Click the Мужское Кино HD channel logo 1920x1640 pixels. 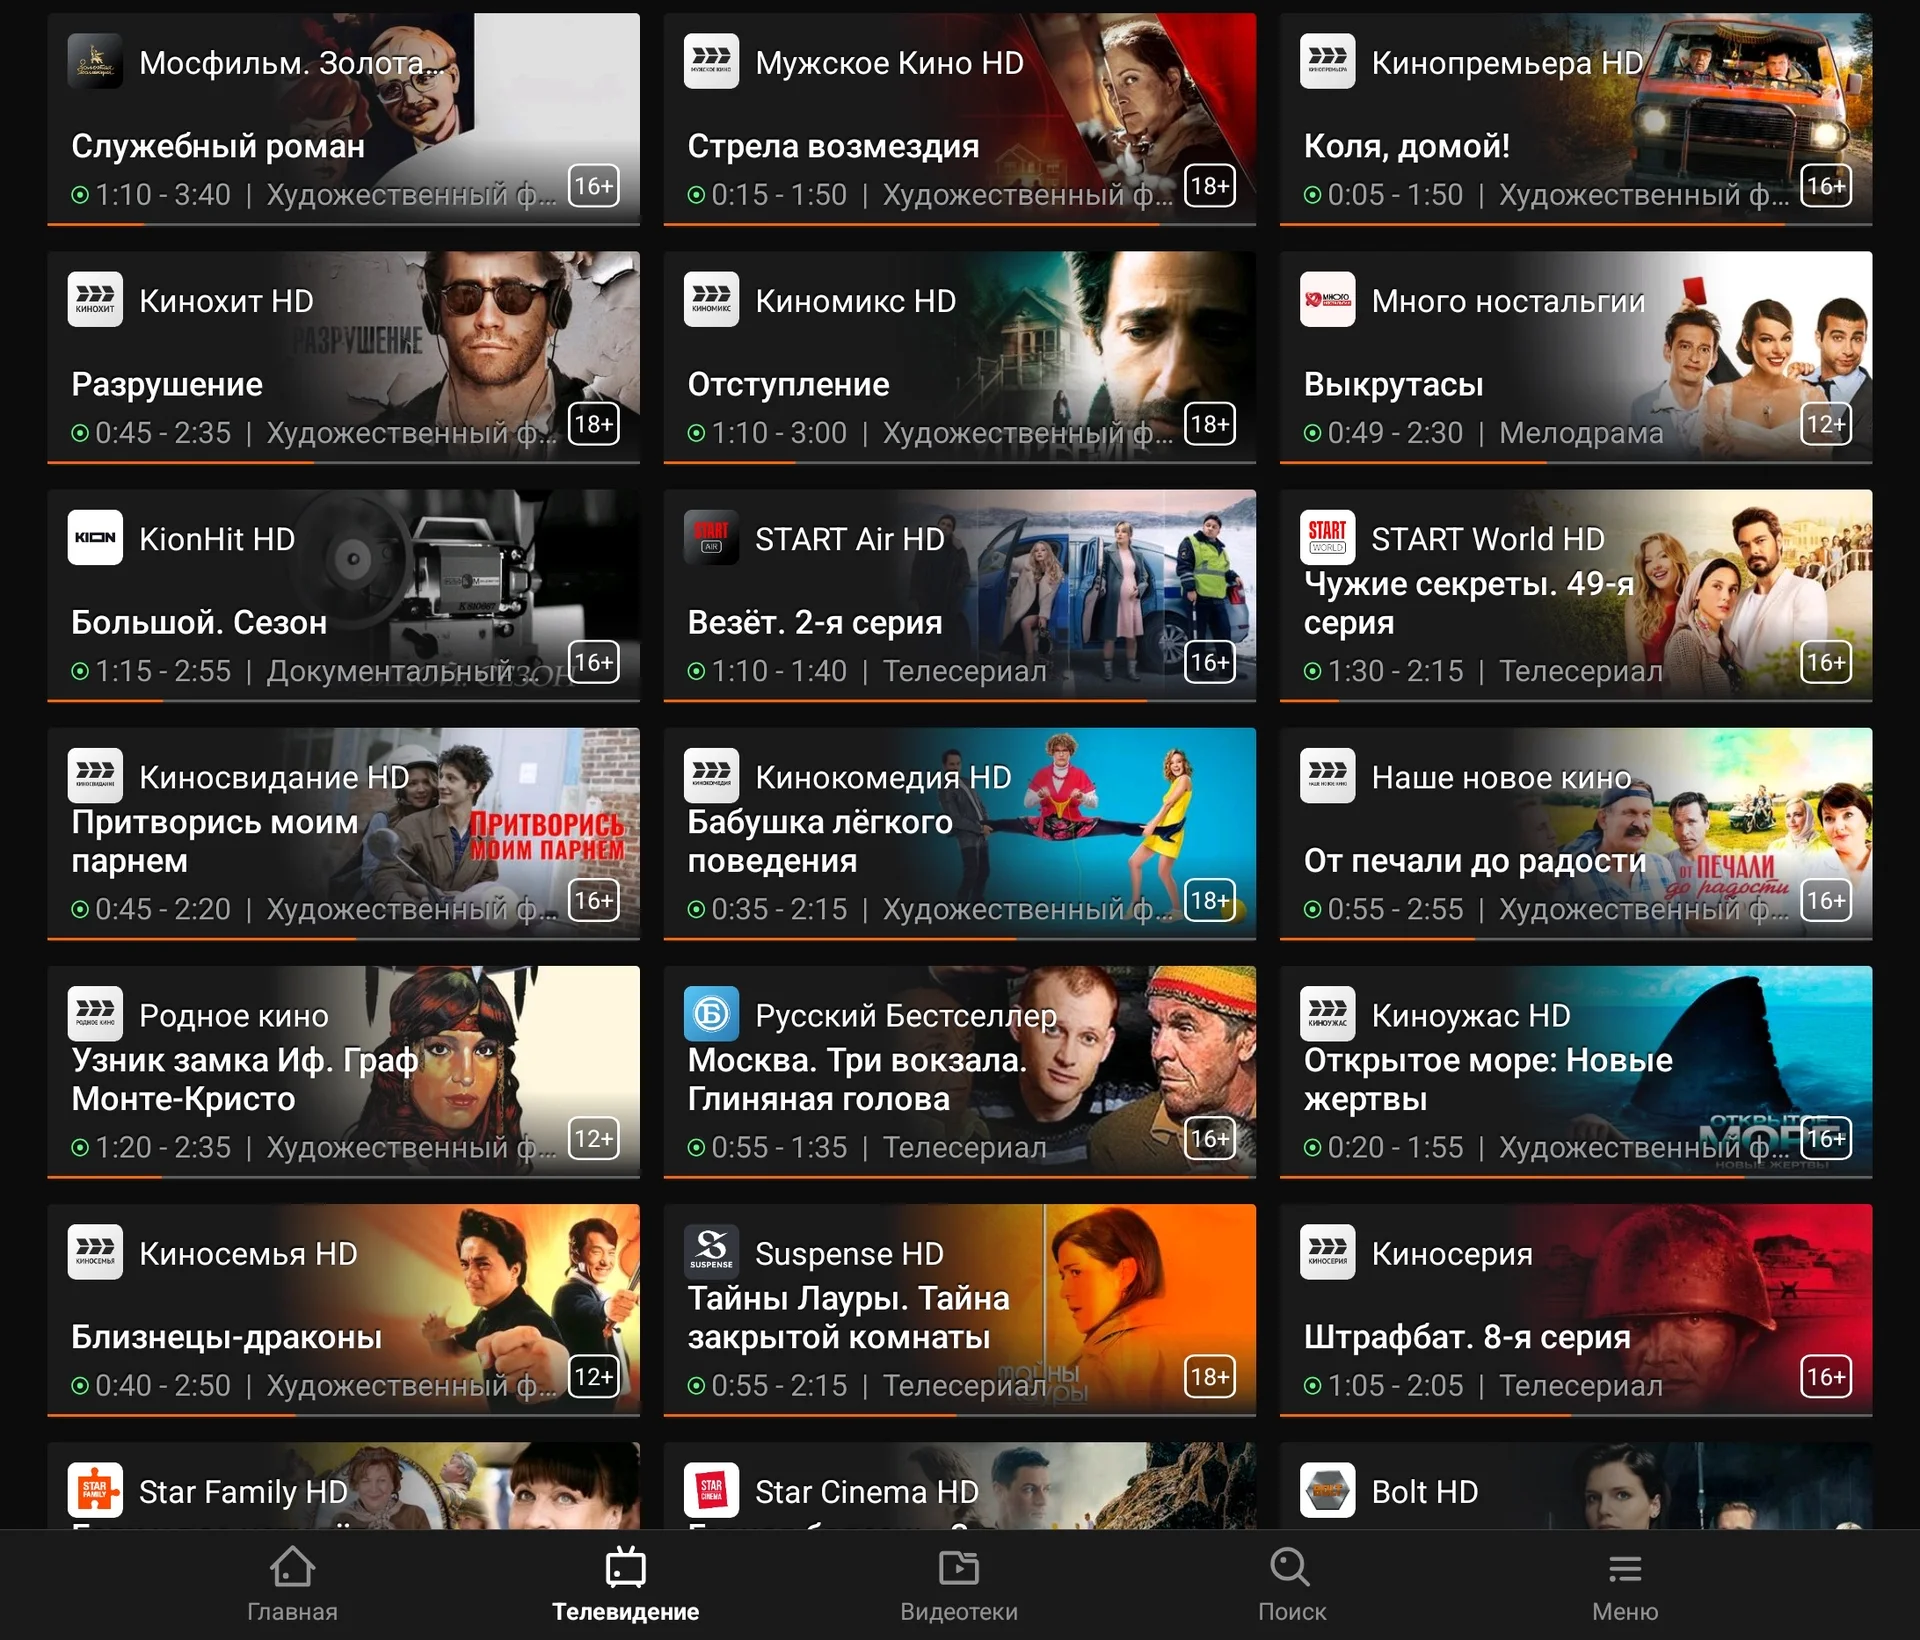click(x=711, y=61)
